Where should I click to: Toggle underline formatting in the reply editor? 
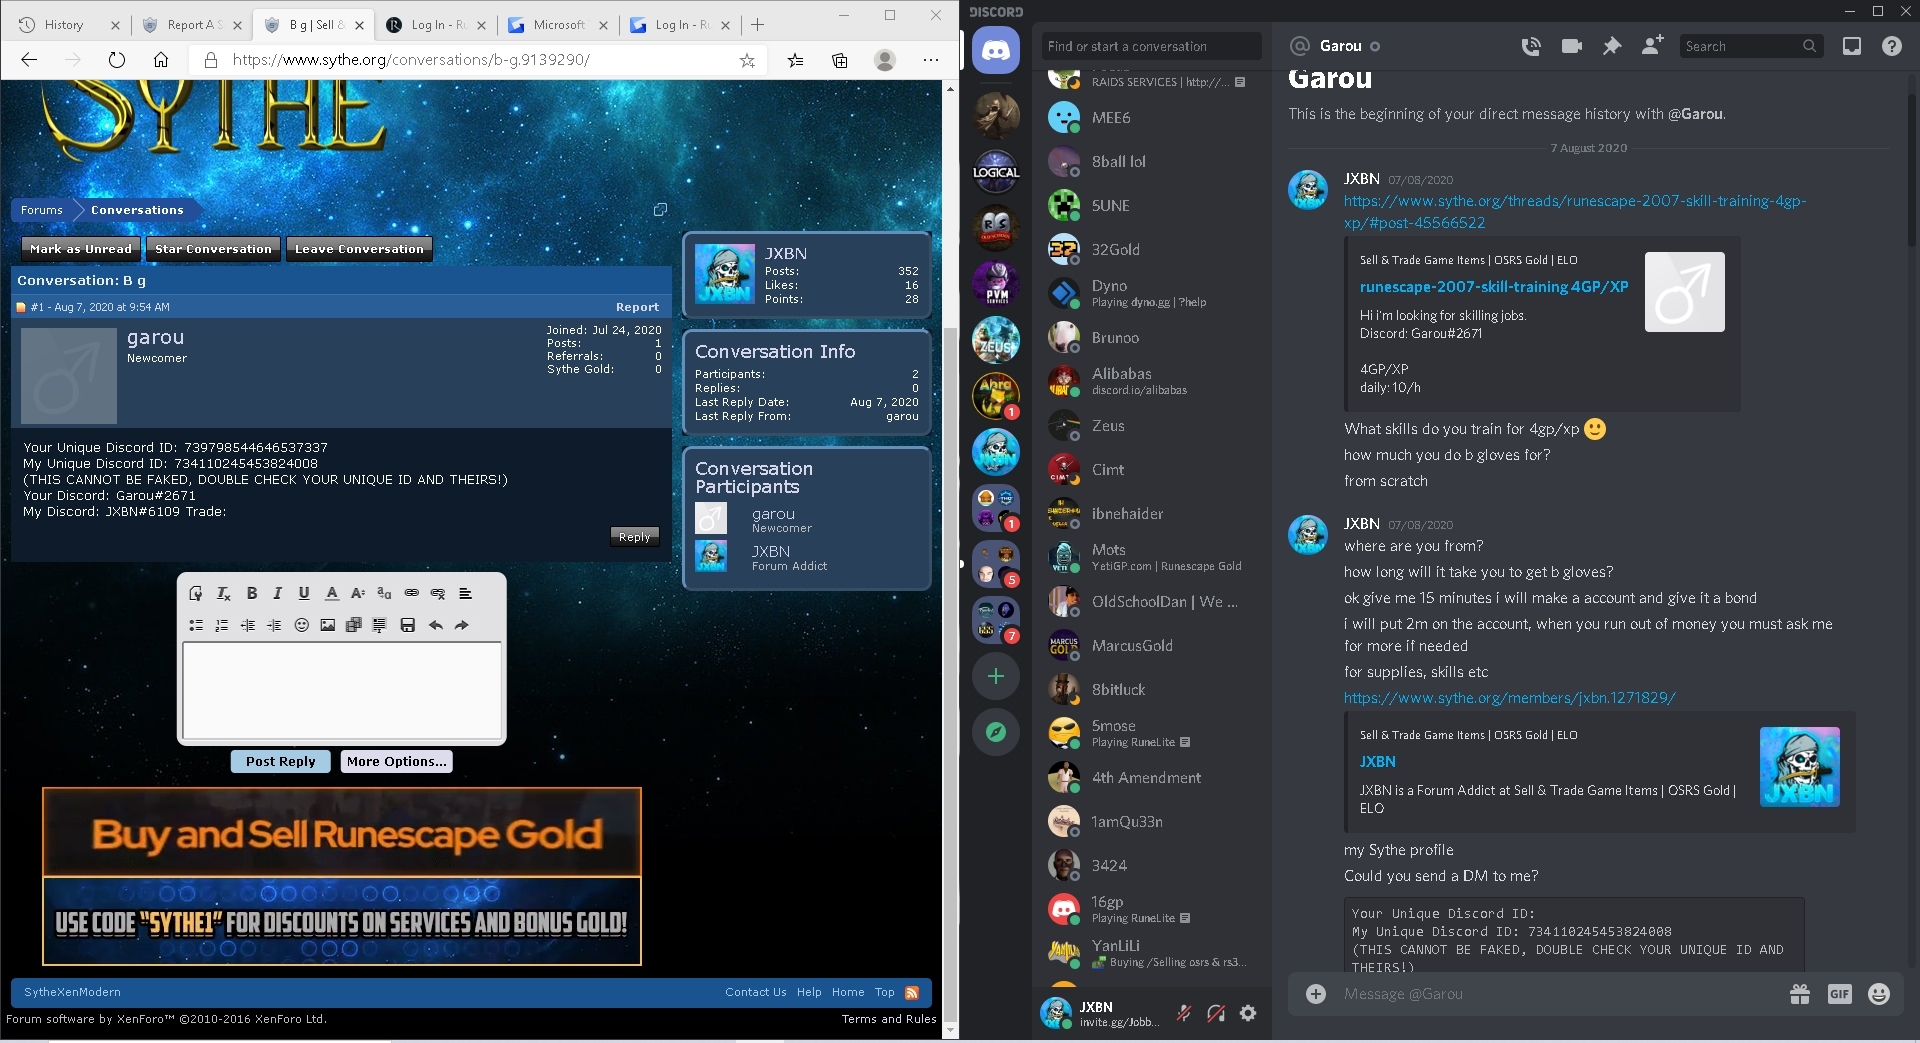point(304,593)
